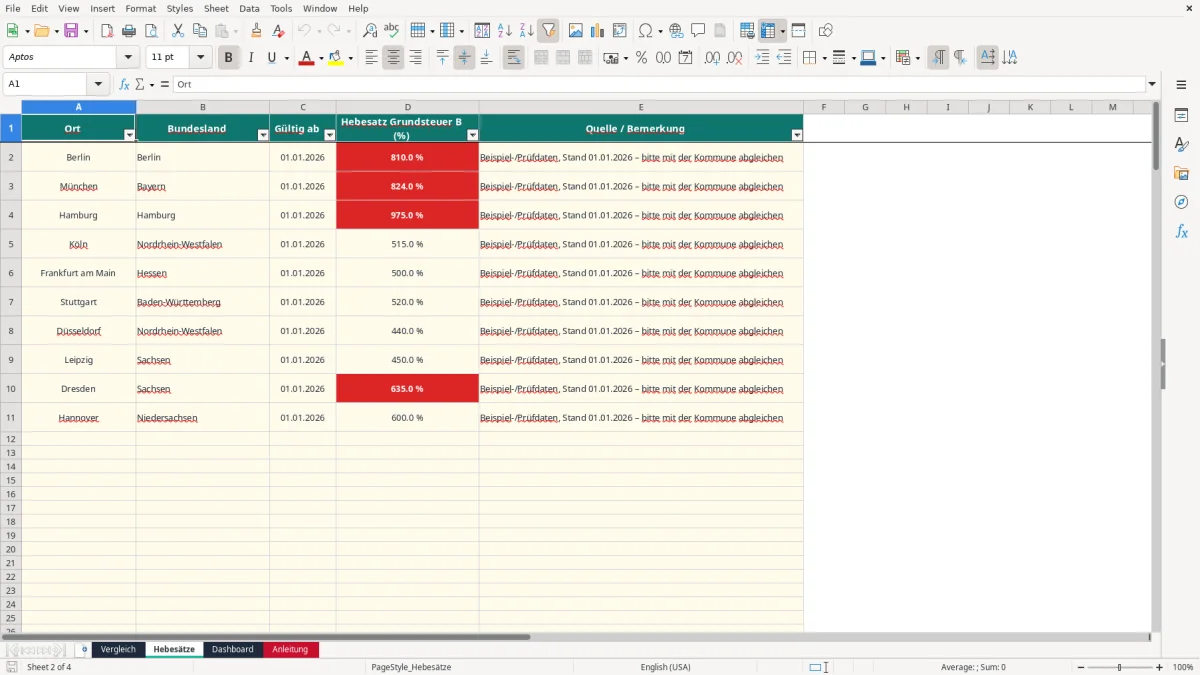Save the document with the floppy icon
The width and height of the screenshot is (1200, 675).
click(71, 31)
